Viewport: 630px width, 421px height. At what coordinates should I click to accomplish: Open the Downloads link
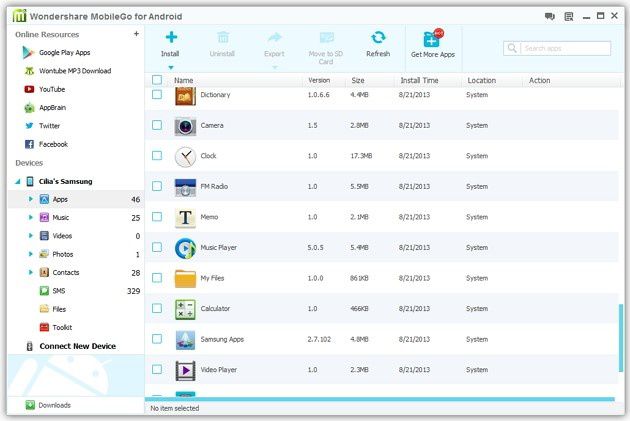[54, 405]
